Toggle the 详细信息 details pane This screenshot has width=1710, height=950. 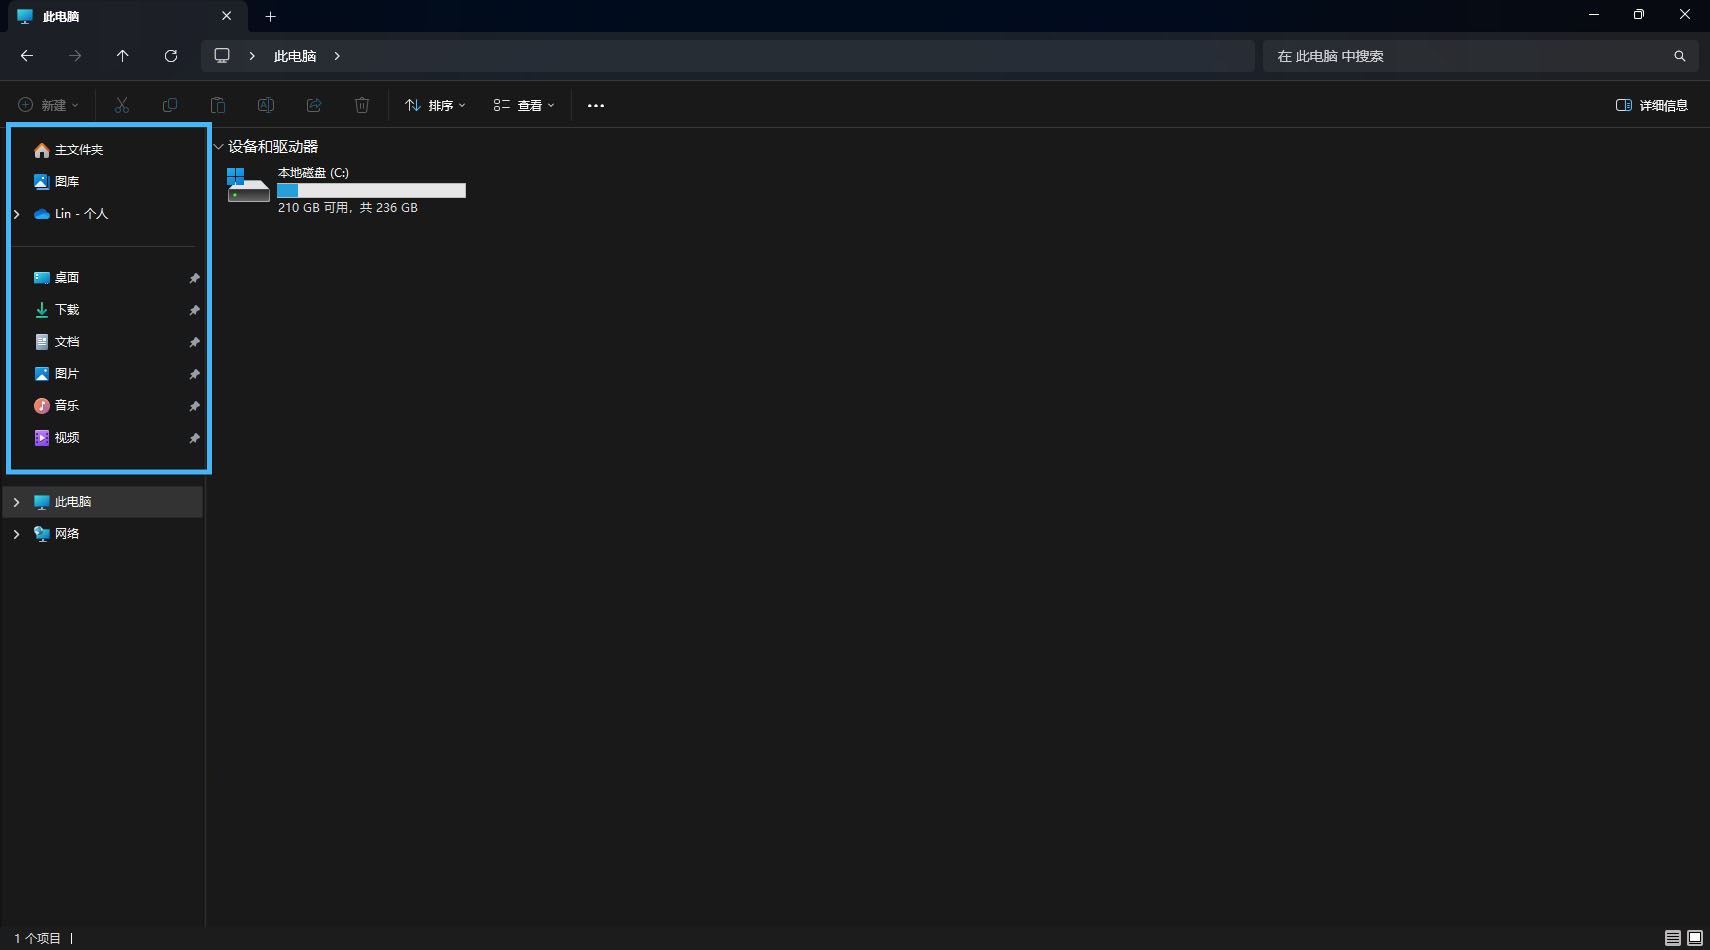(x=1652, y=105)
